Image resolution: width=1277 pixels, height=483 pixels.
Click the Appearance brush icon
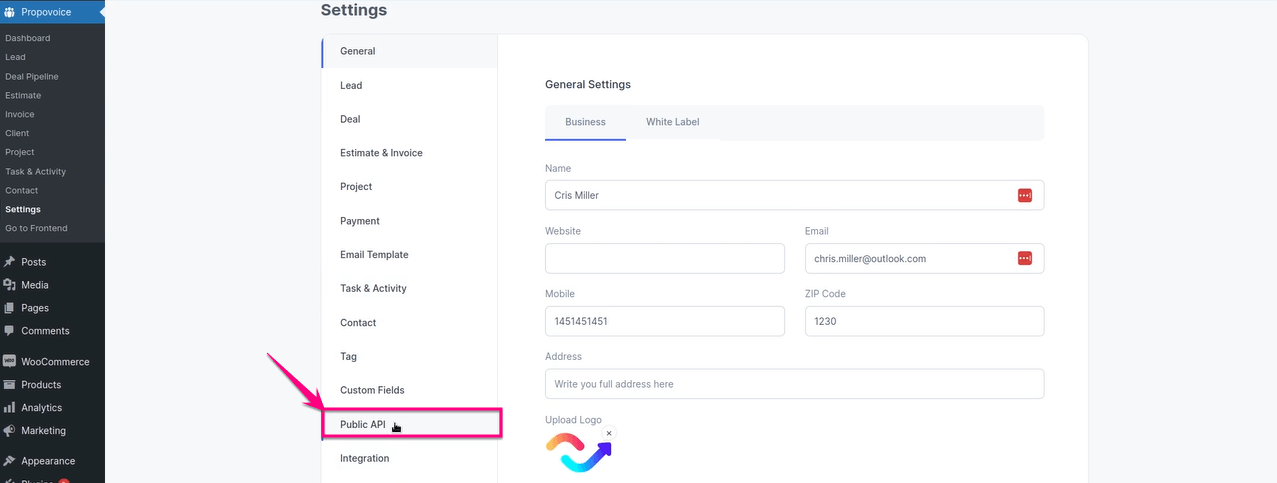coord(9,461)
